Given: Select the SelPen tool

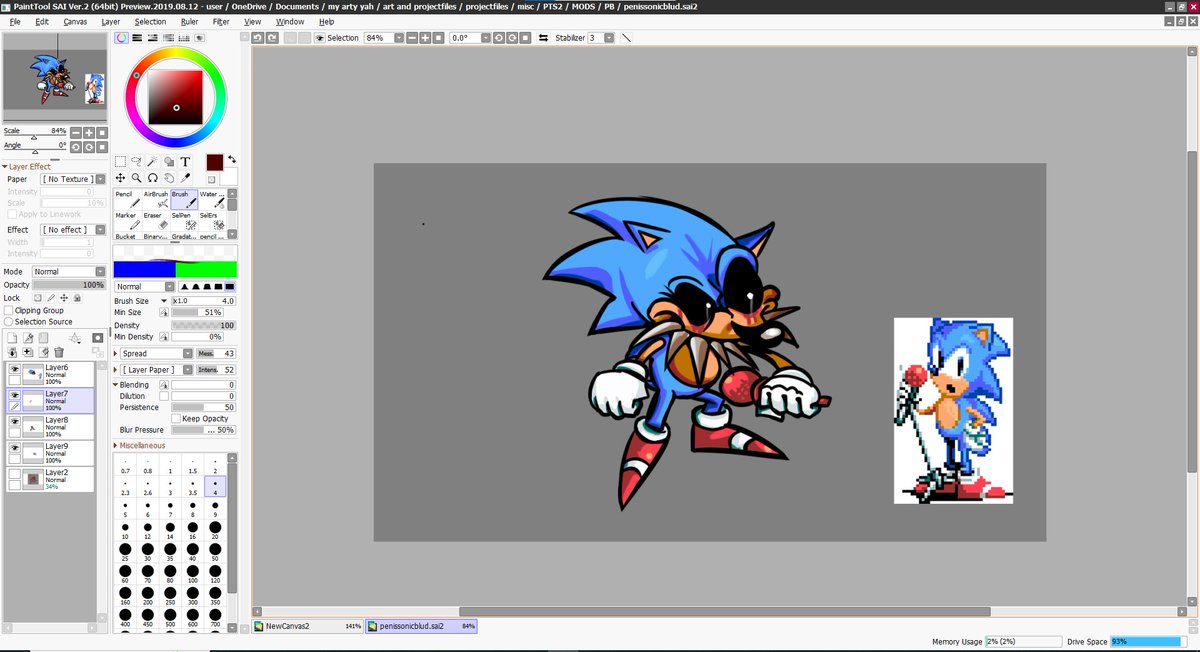Looking at the screenshot, I should (183, 221).
